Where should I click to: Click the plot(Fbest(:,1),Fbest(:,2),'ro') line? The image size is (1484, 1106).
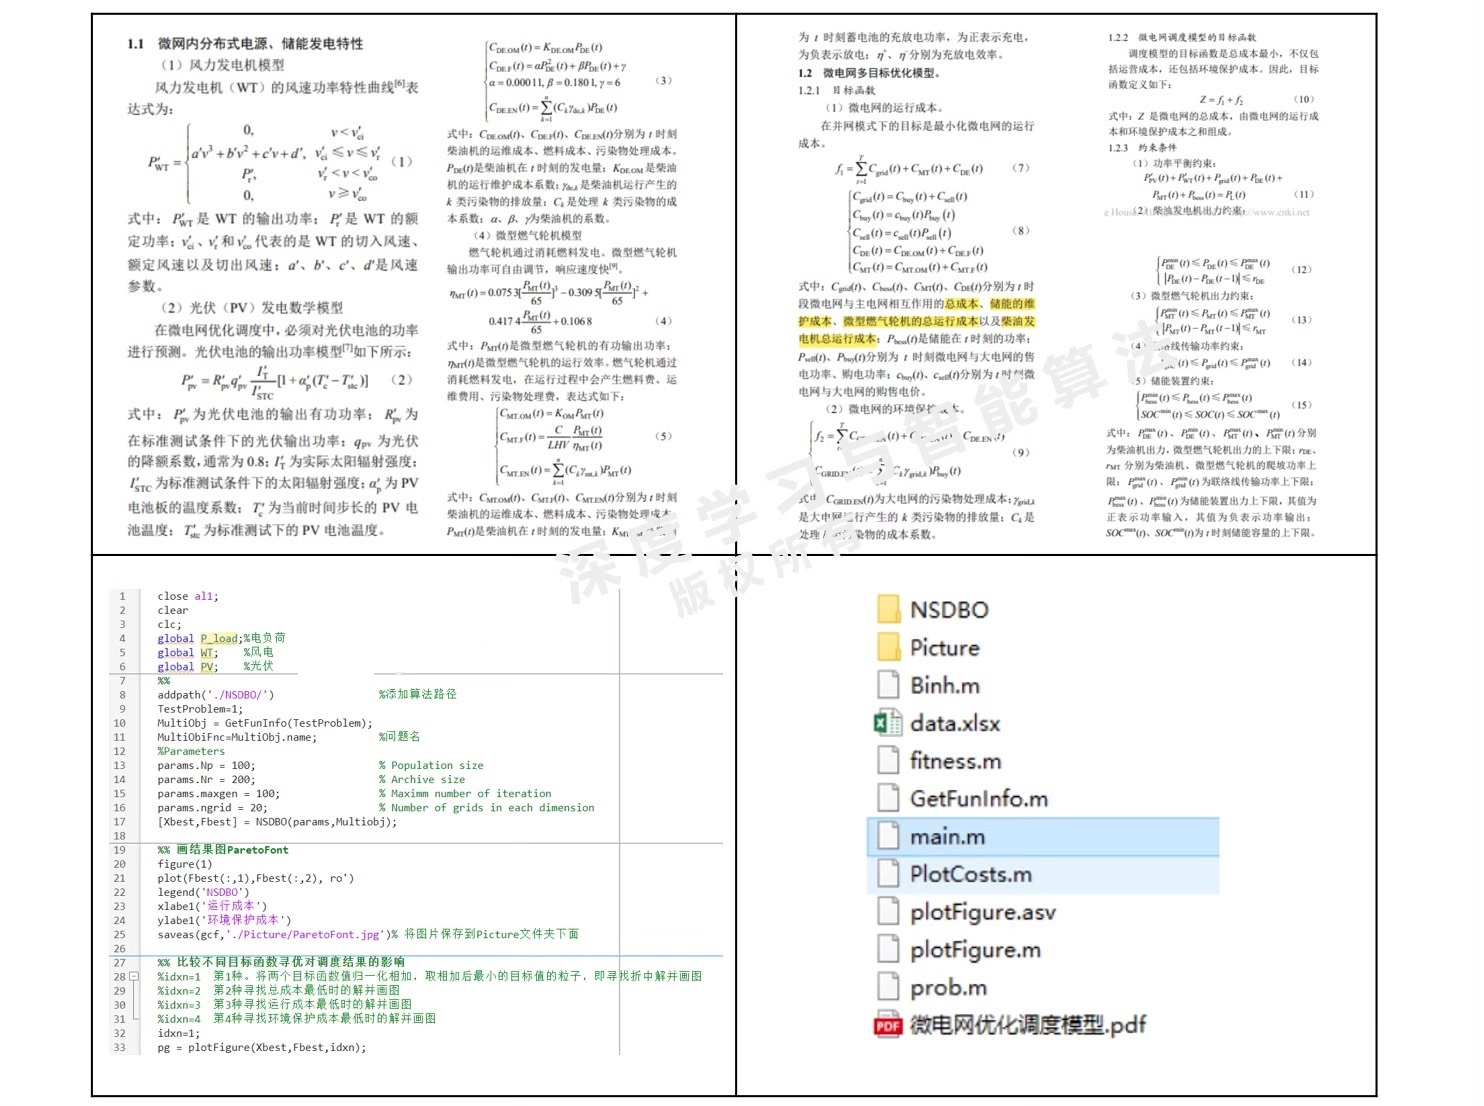[x=255, y=878]
